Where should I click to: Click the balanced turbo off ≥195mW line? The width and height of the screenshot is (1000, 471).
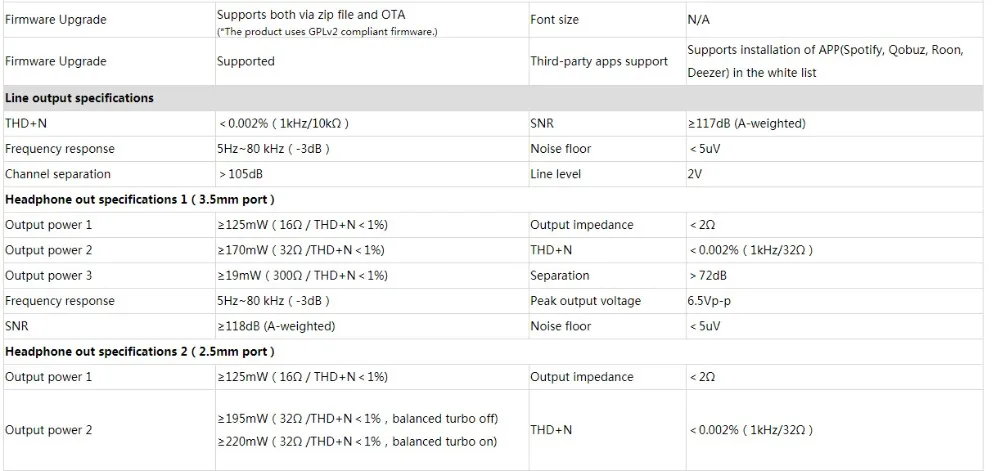(357, 419)
